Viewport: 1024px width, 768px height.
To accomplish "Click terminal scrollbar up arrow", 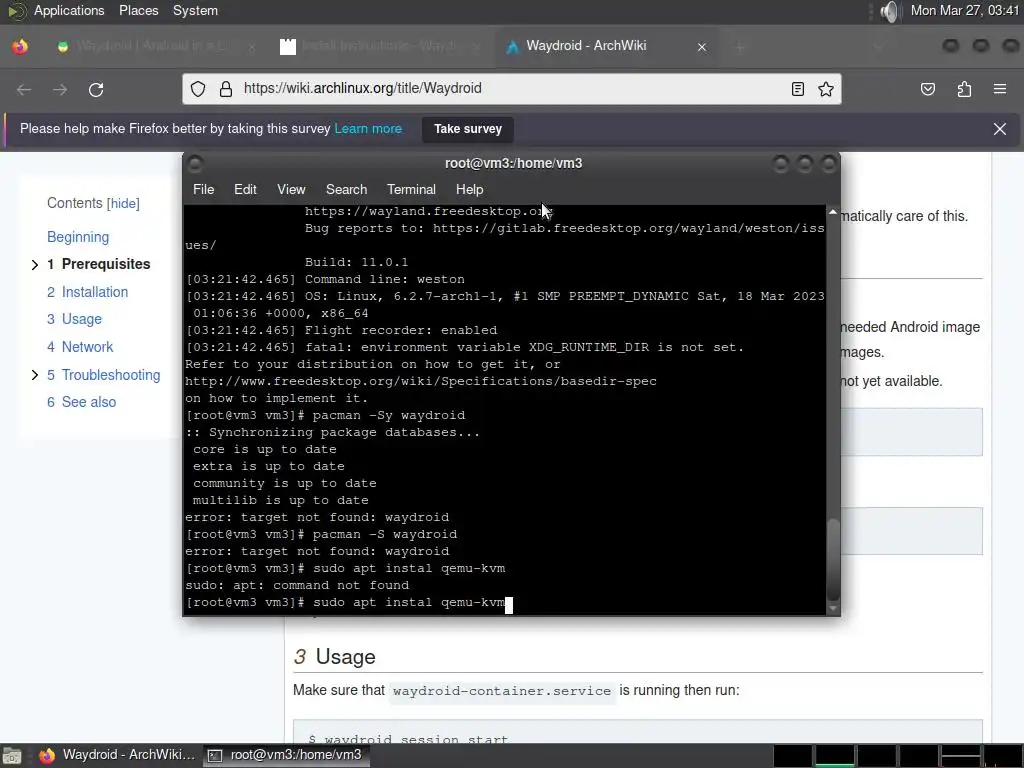I will [x=833, y=212].
